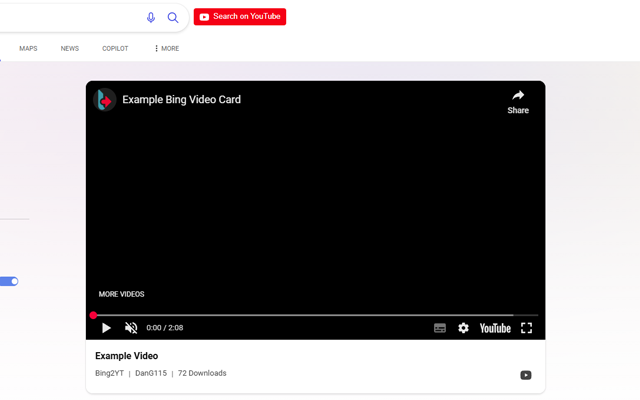640x400 pixels.
Task: Toggle the blue switch on left edge
Action: pyautogui.click(x=9, y=281)
